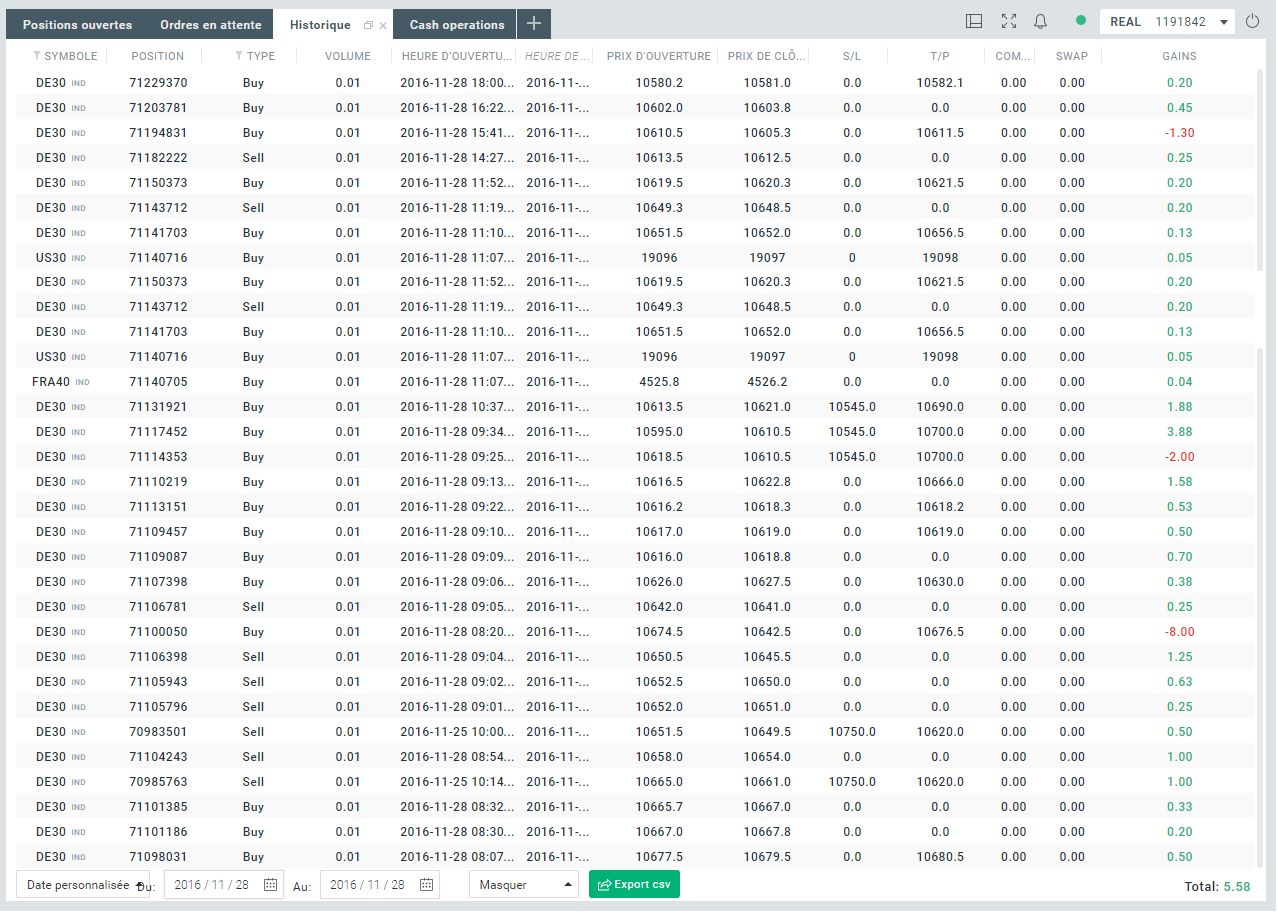Open the layout panel icon
1278x914 pixels.
tap(974, 22)
